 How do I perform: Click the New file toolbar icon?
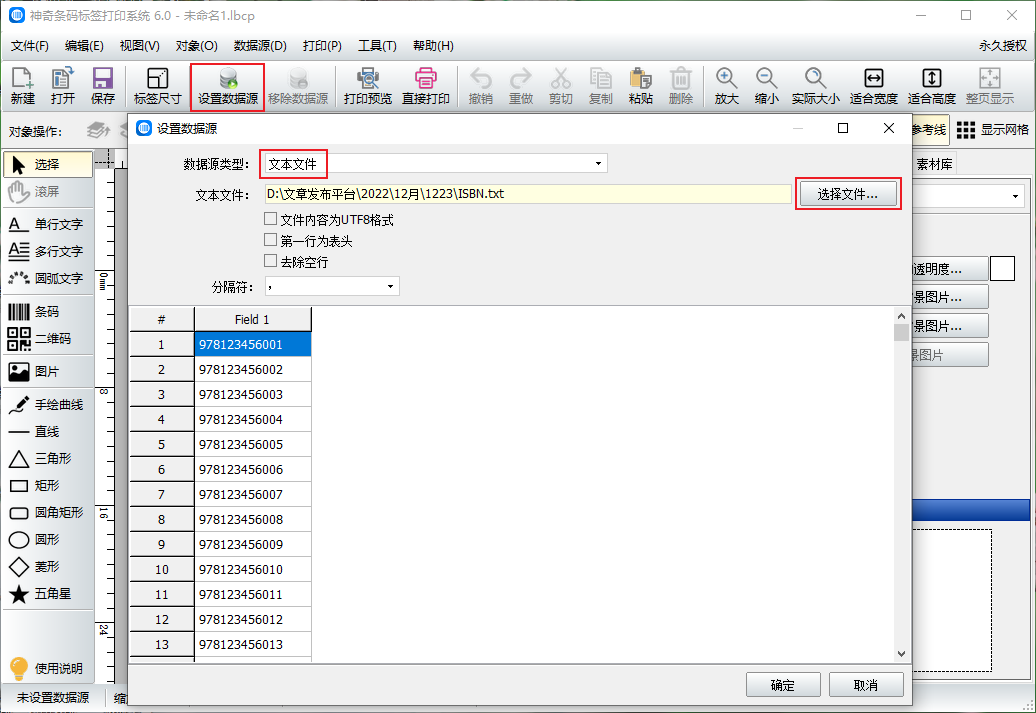click(22, 86)
